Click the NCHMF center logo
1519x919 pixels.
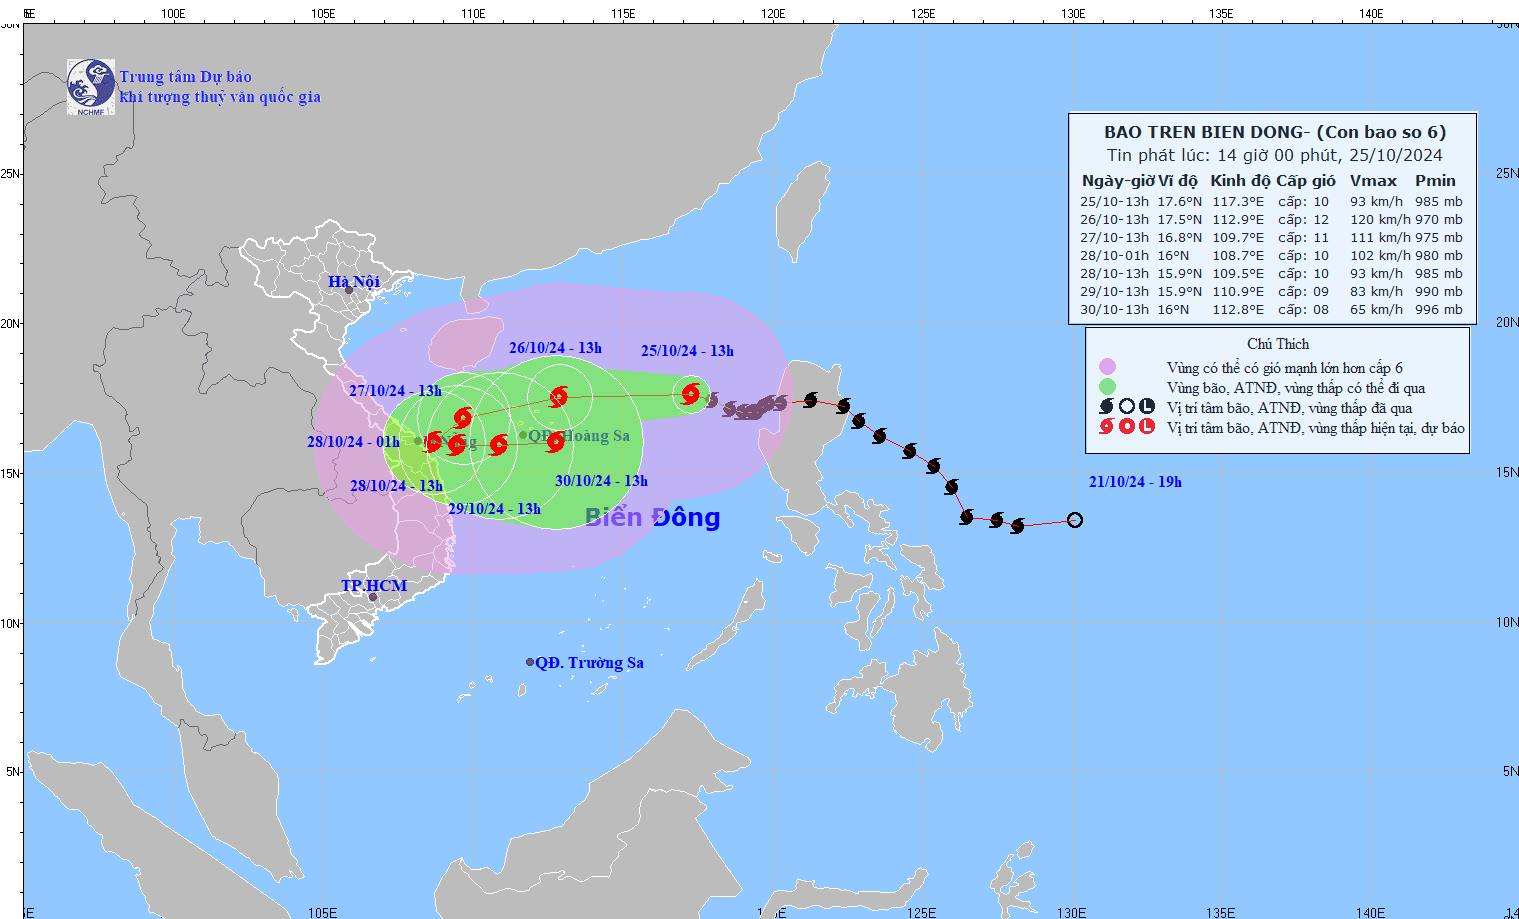click(x=92, y=85)
